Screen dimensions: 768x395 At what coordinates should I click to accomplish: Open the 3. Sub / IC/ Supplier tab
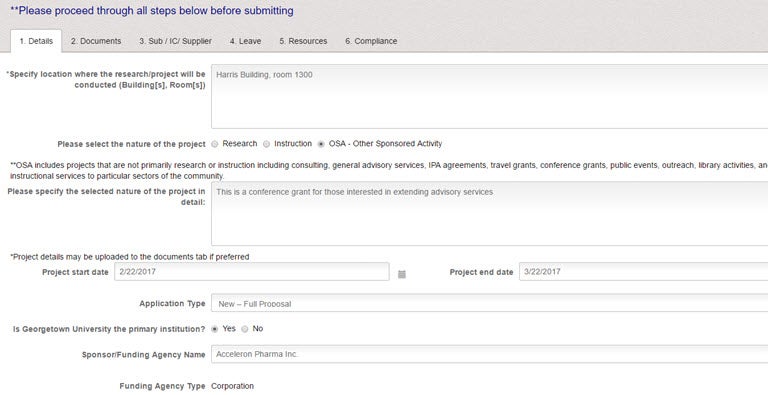175,41
